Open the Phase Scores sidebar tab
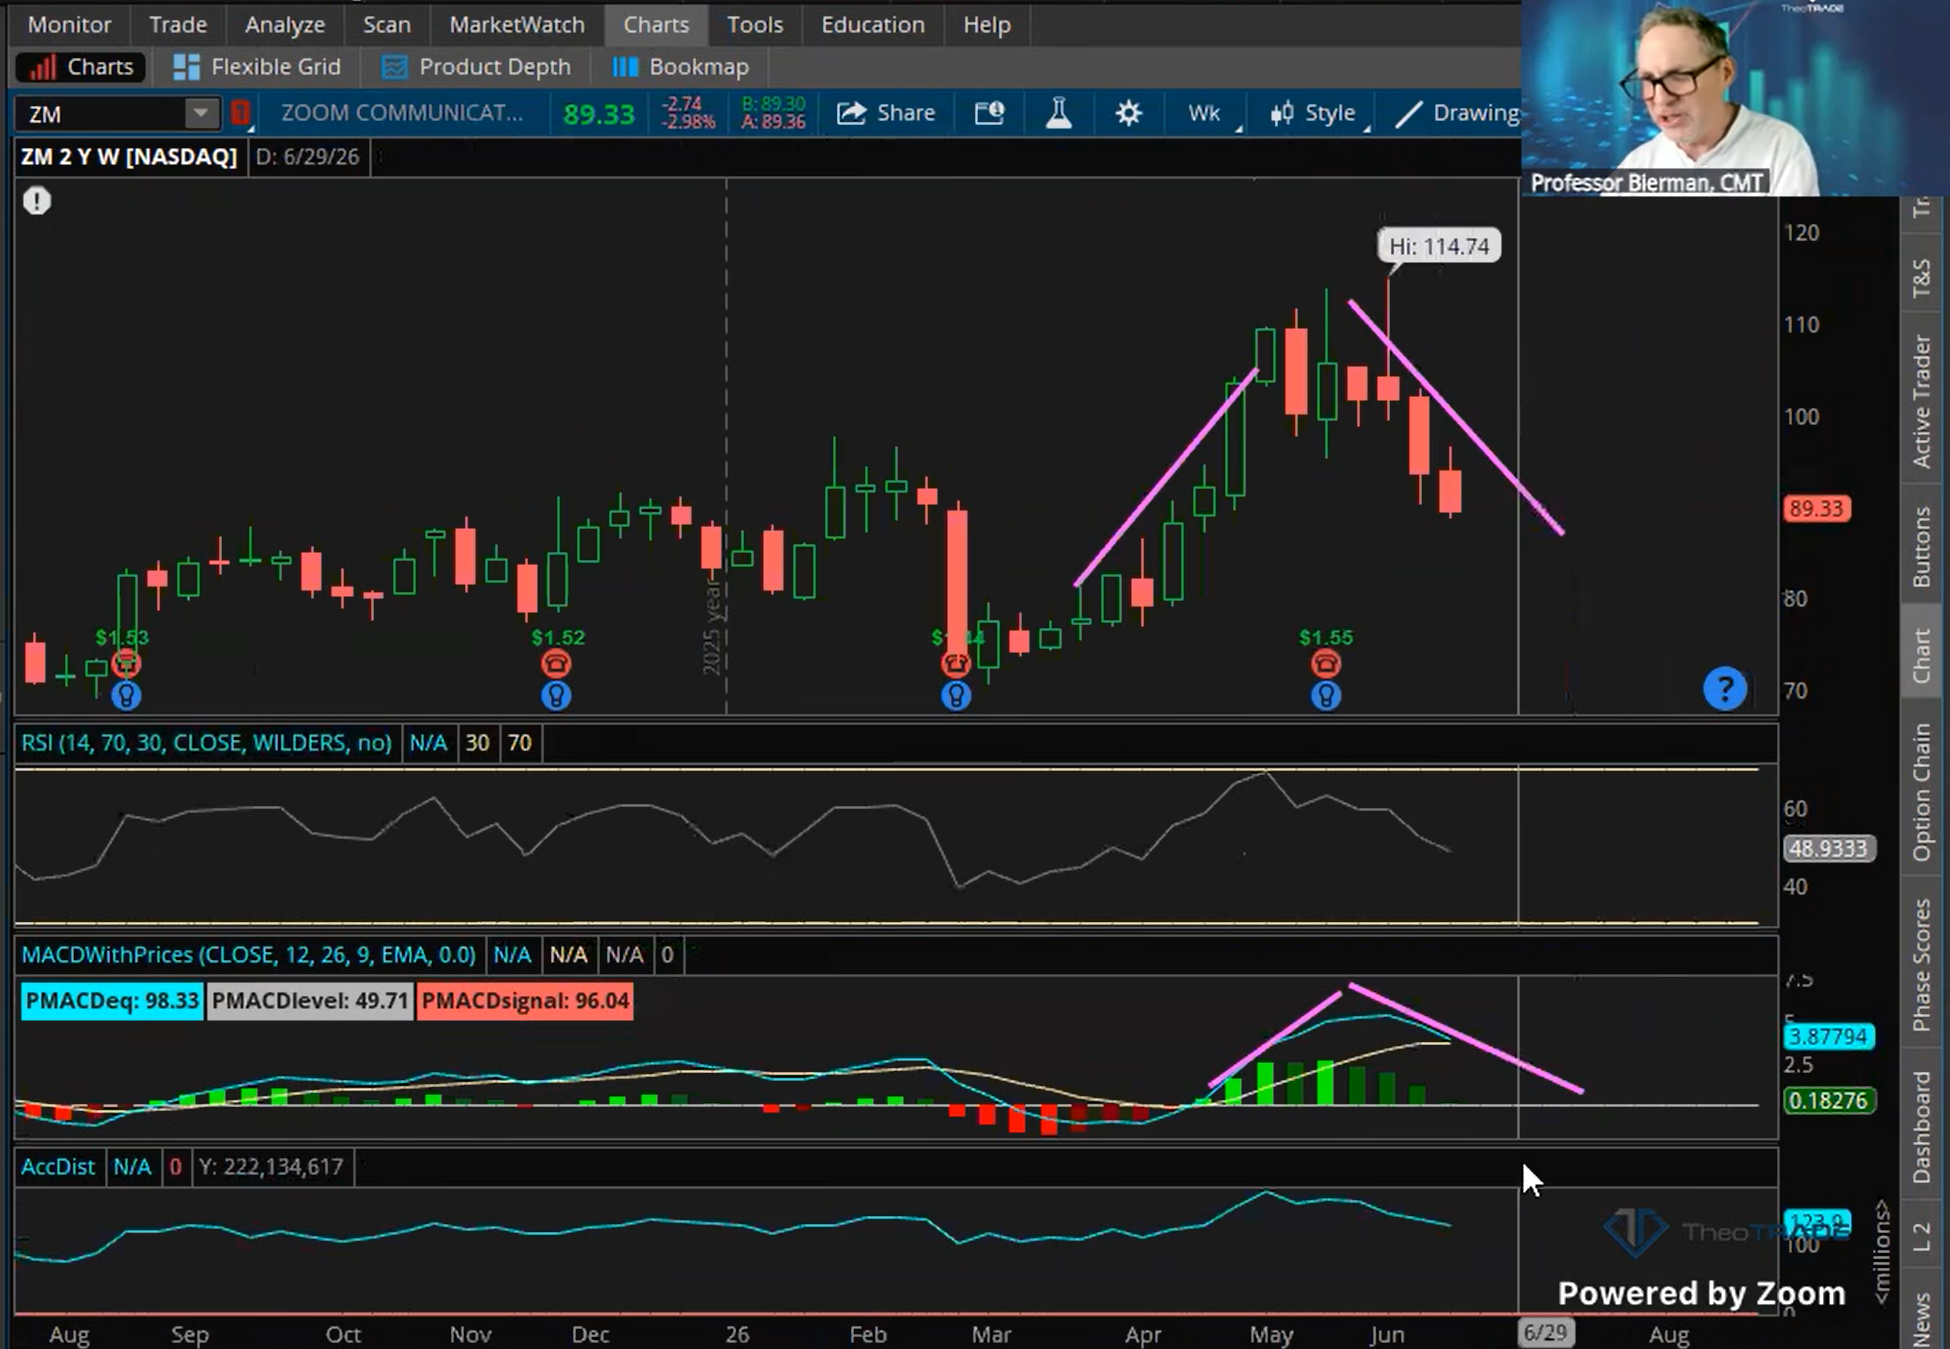The width and height of the screenshot is (1950, 1349). point(1922,965)
